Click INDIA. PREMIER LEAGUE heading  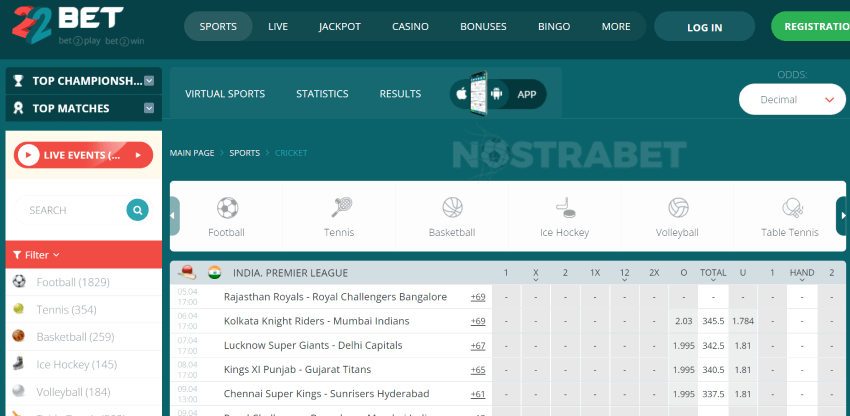[x=290, y=273]
